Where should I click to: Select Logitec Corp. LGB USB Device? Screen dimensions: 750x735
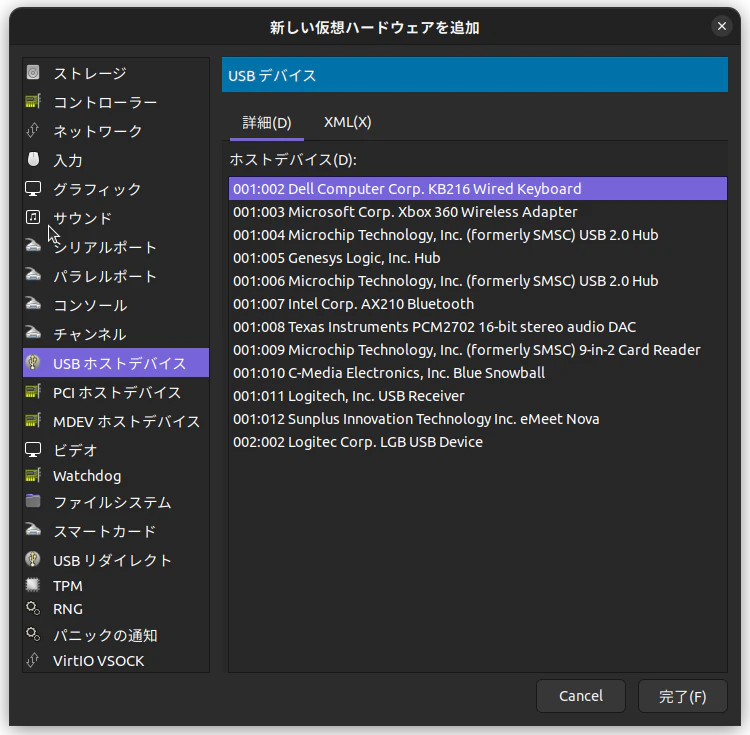point(477,441)
